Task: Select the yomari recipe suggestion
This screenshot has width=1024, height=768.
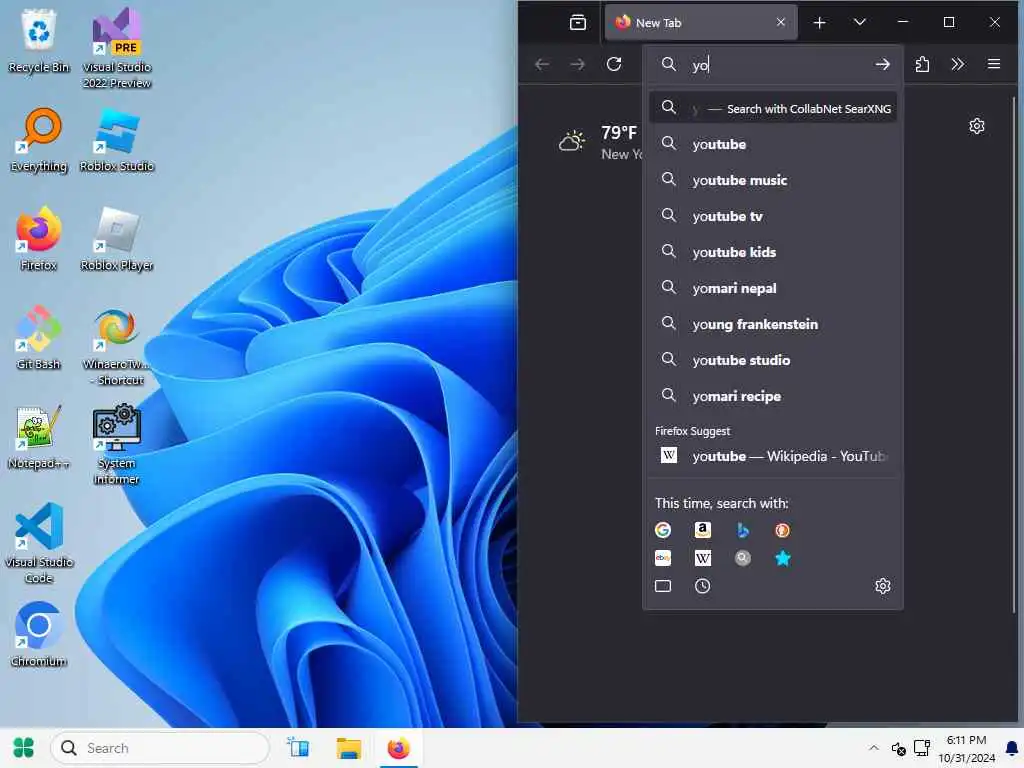Action: [773, 396]
